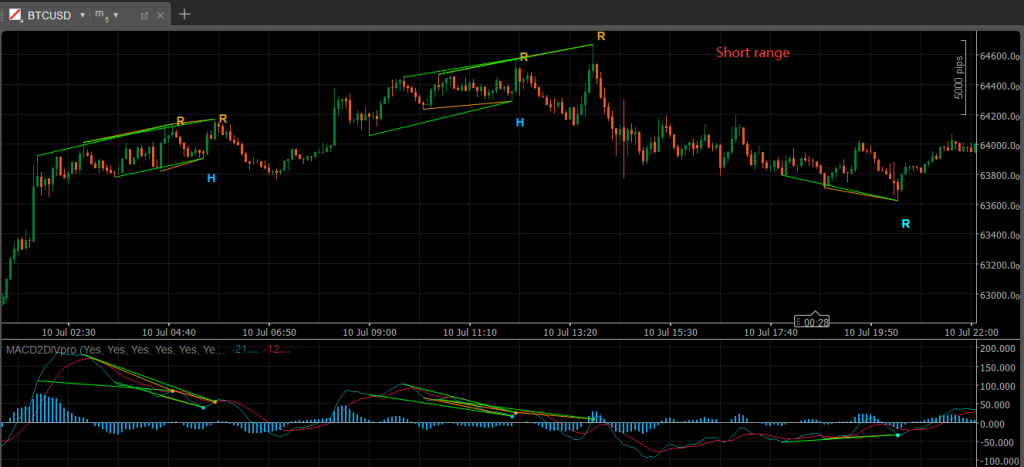The width and height of the screenshot is (1024, 467).
Task: Click the 10 Jul 15:30 time label
Action: point(671,332)
